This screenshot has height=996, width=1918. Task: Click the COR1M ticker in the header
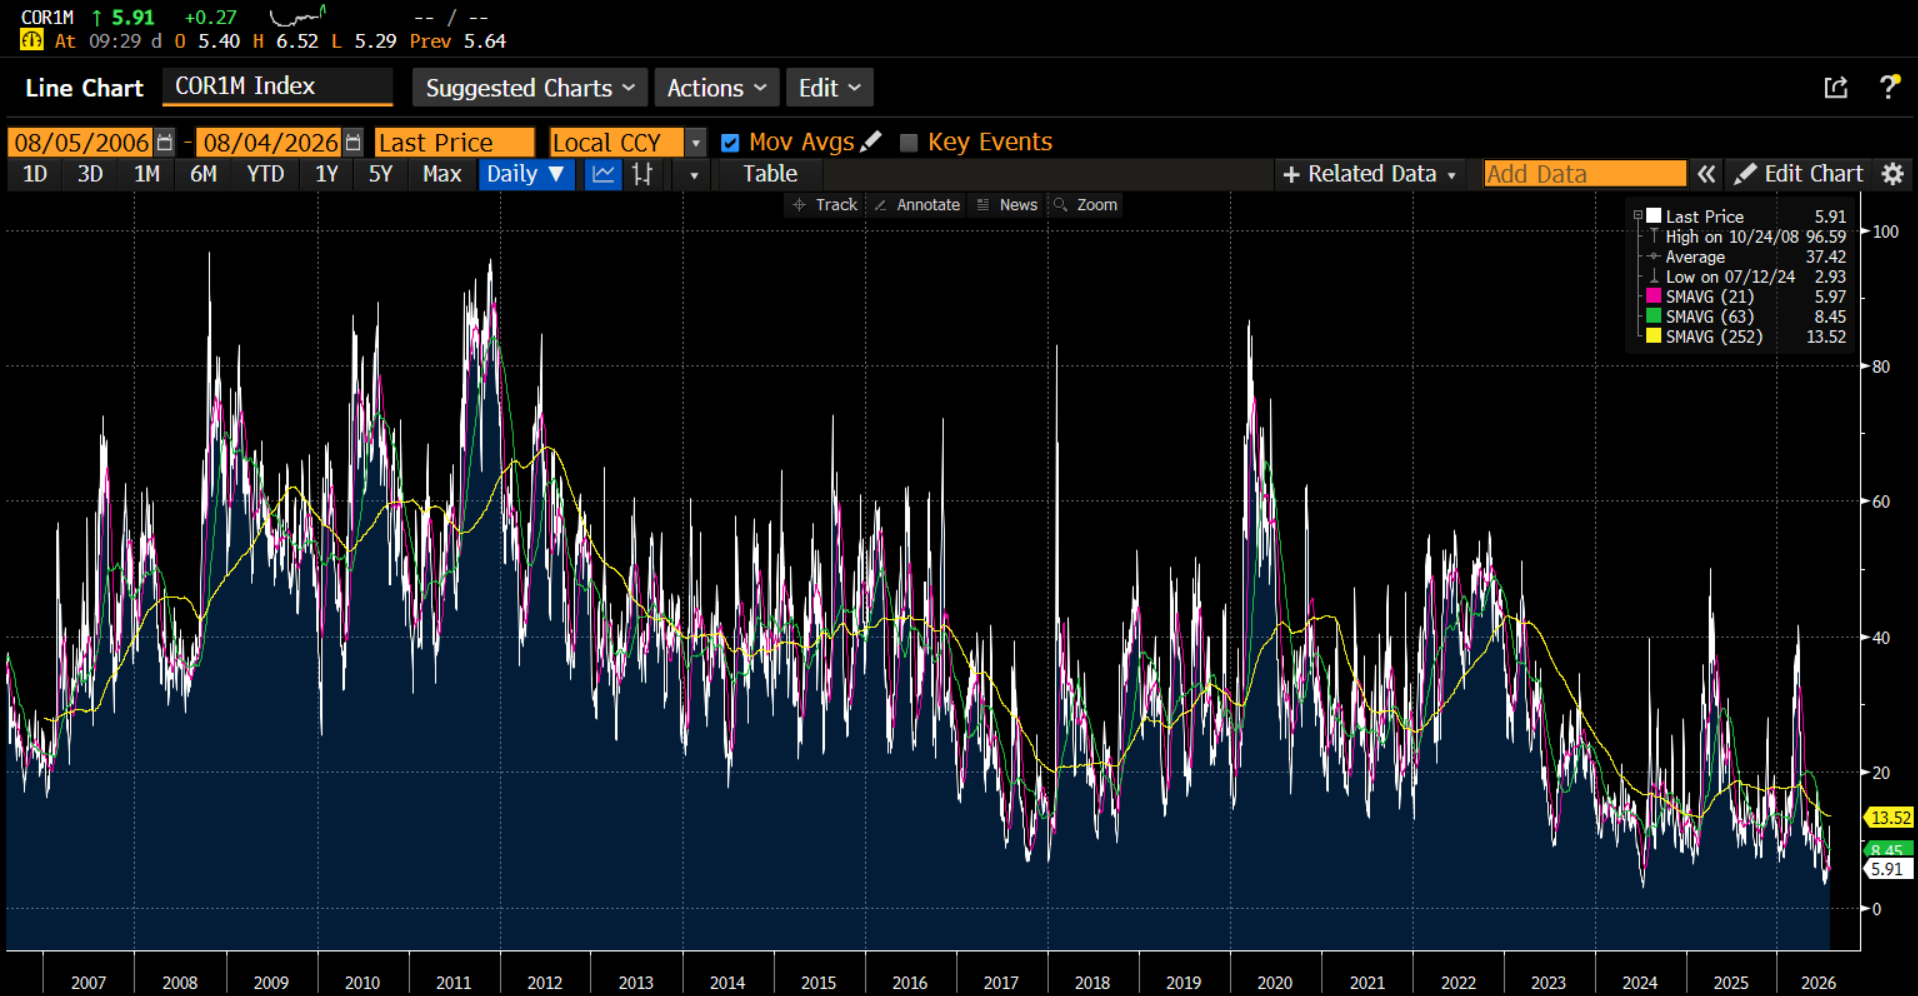[47, 17]
